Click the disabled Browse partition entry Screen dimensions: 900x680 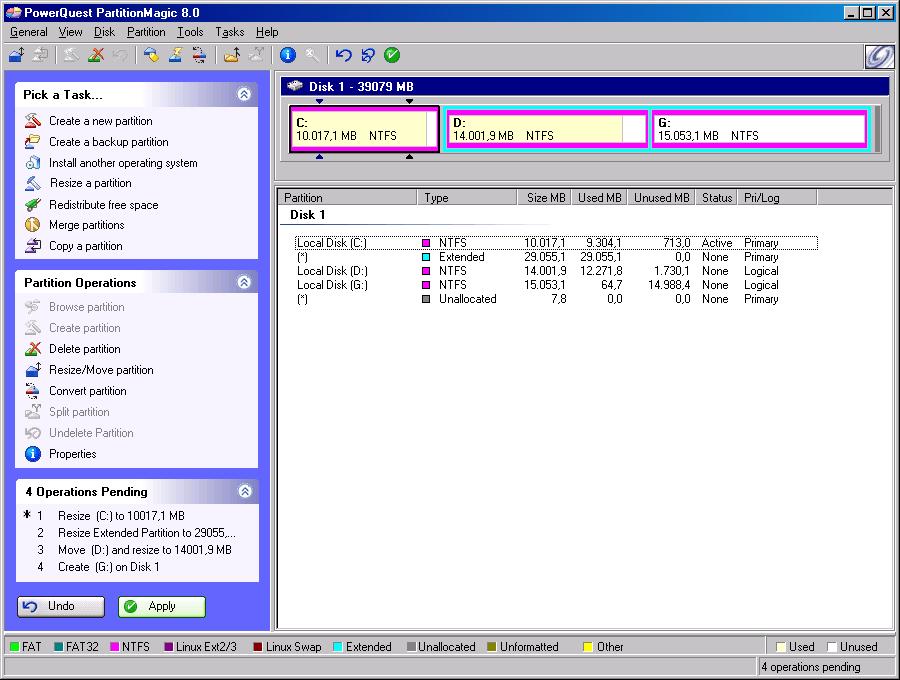87,307
